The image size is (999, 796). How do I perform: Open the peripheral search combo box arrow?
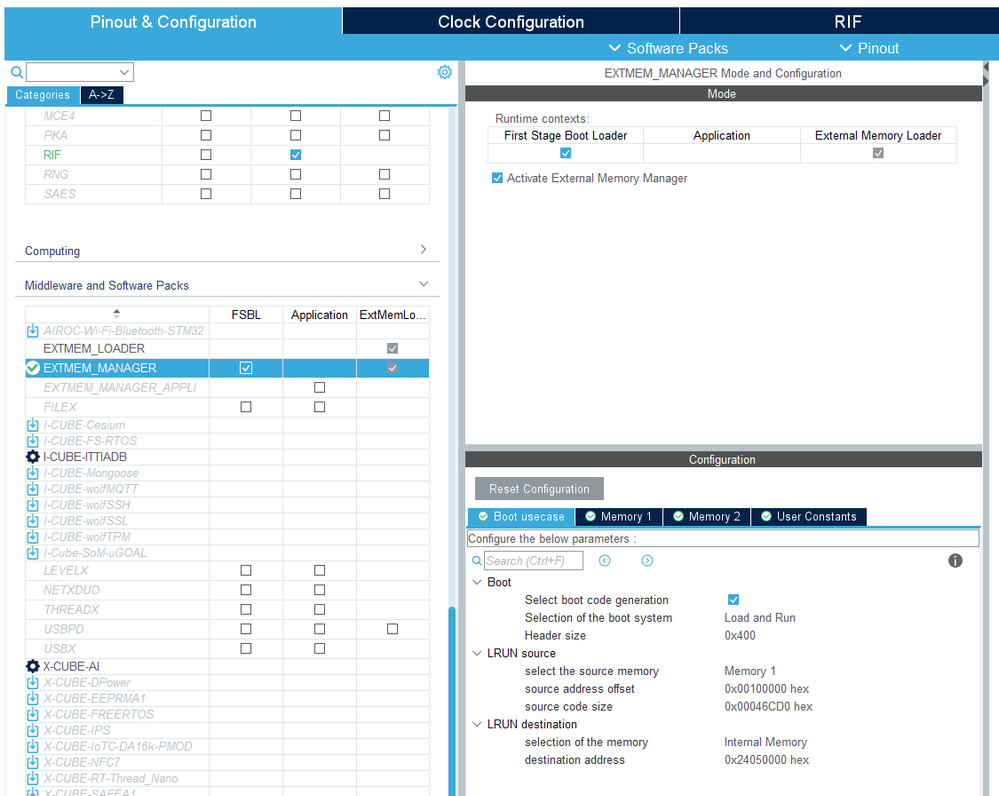[x=125, y=72]
